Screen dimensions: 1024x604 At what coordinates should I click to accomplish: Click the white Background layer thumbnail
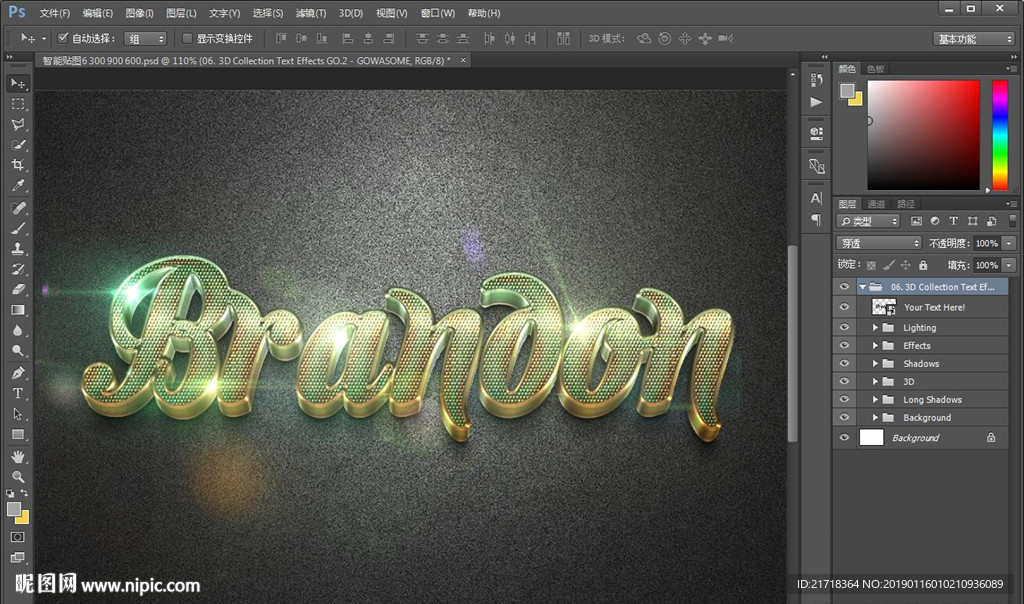[x=872, y=437]
